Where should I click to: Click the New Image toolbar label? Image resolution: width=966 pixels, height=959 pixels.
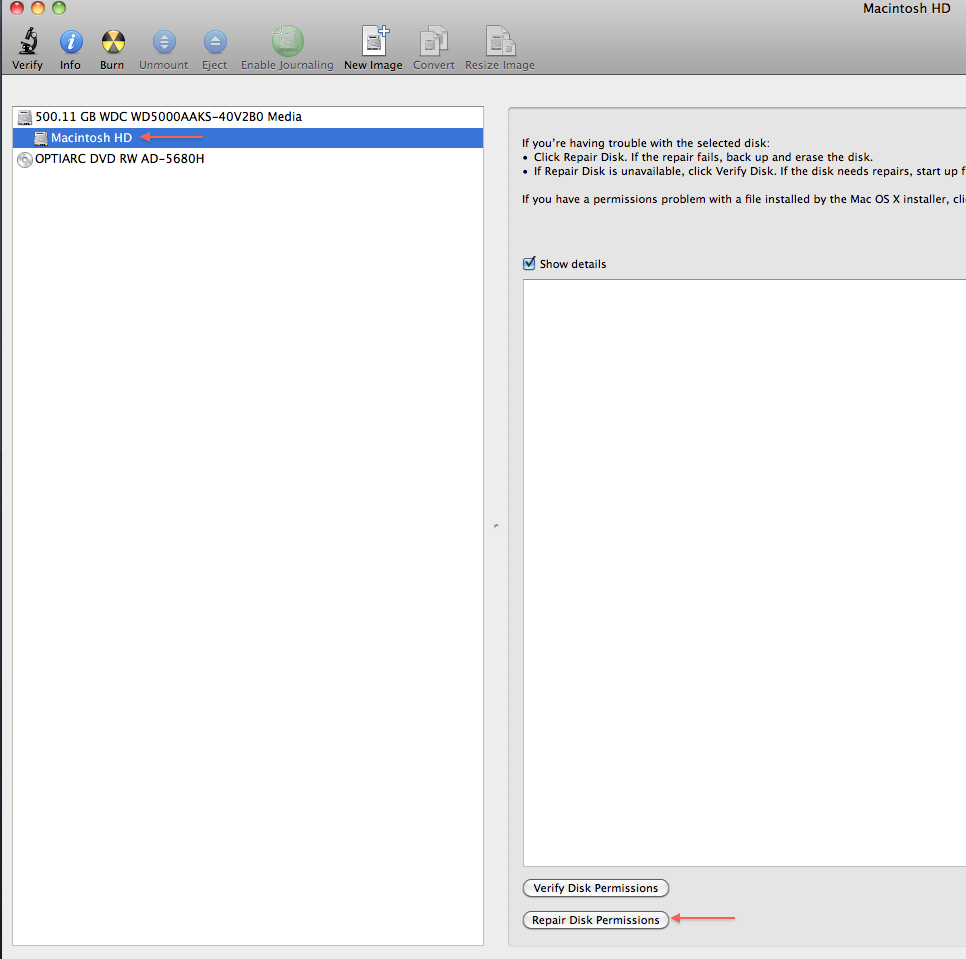[373, 65]
